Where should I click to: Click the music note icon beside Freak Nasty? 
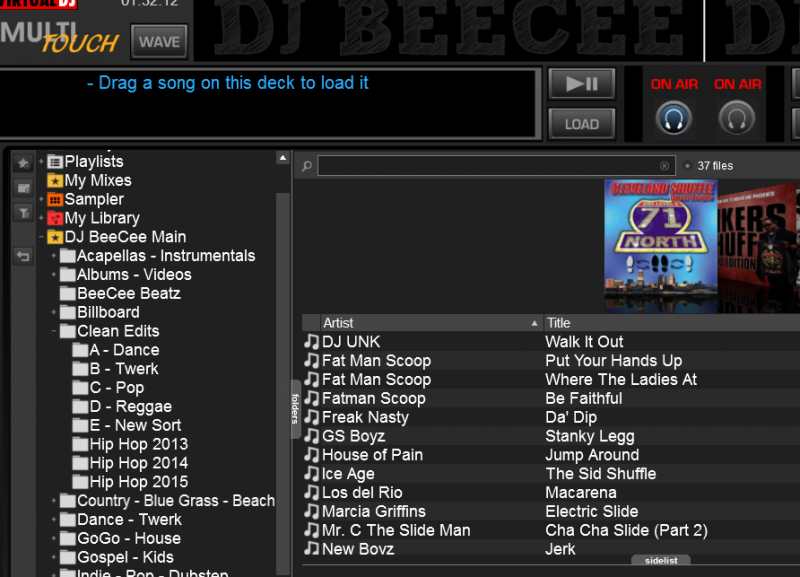(311, 417)
